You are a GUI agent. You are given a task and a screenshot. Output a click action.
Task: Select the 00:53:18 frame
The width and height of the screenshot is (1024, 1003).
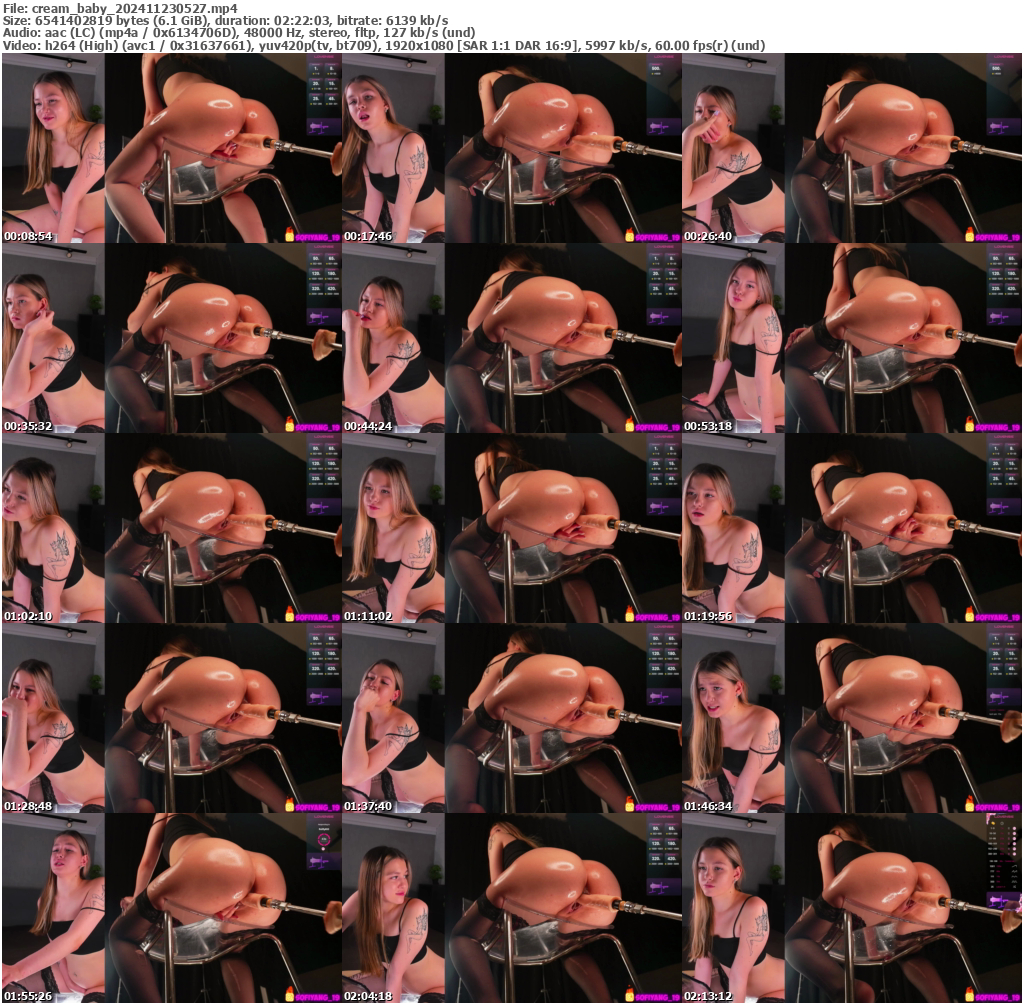(x=851, y=338)
